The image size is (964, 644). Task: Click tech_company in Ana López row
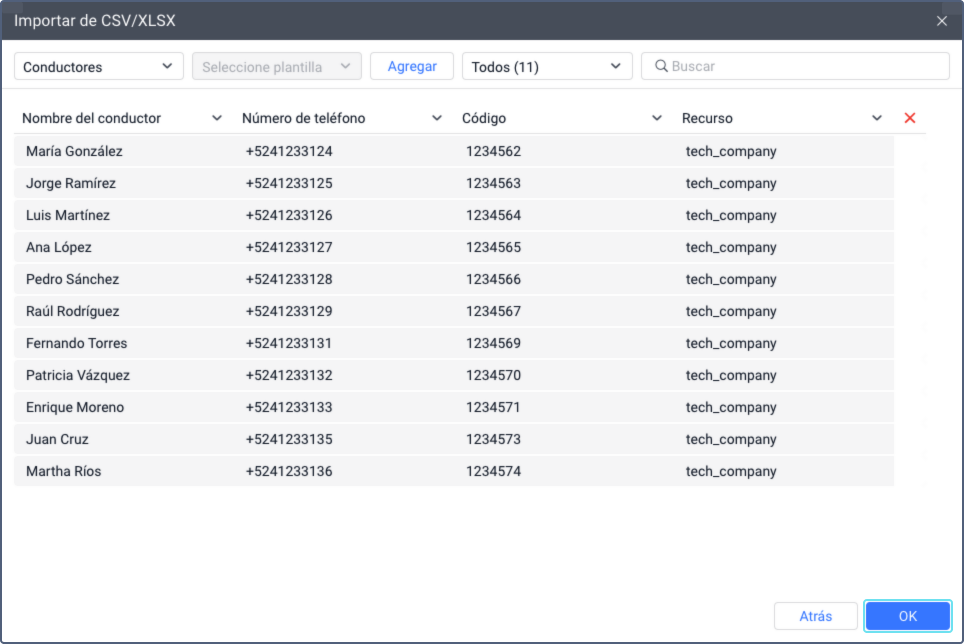(x=731, y=247)
